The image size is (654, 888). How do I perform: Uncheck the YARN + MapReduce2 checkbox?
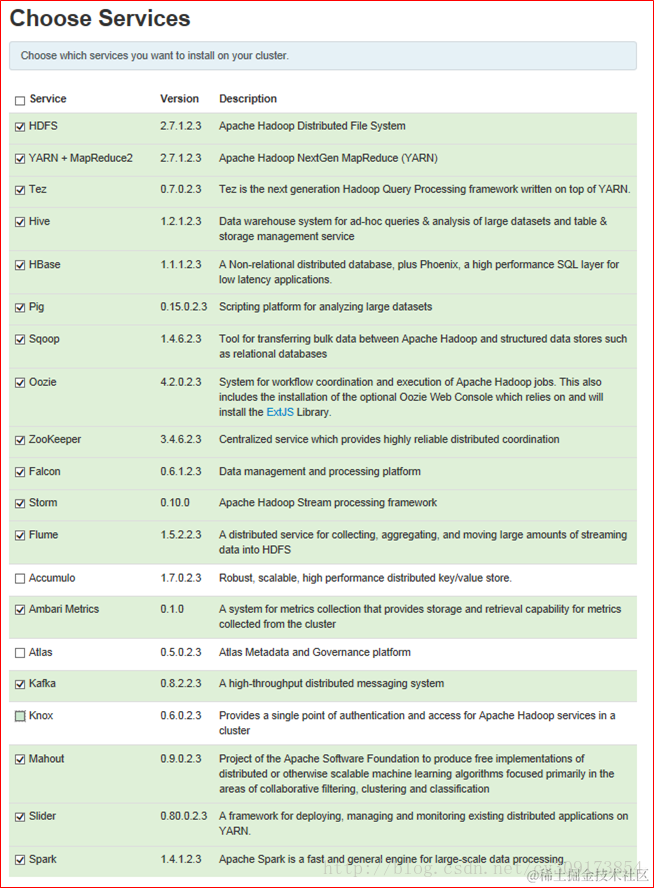tap(20, 159)
